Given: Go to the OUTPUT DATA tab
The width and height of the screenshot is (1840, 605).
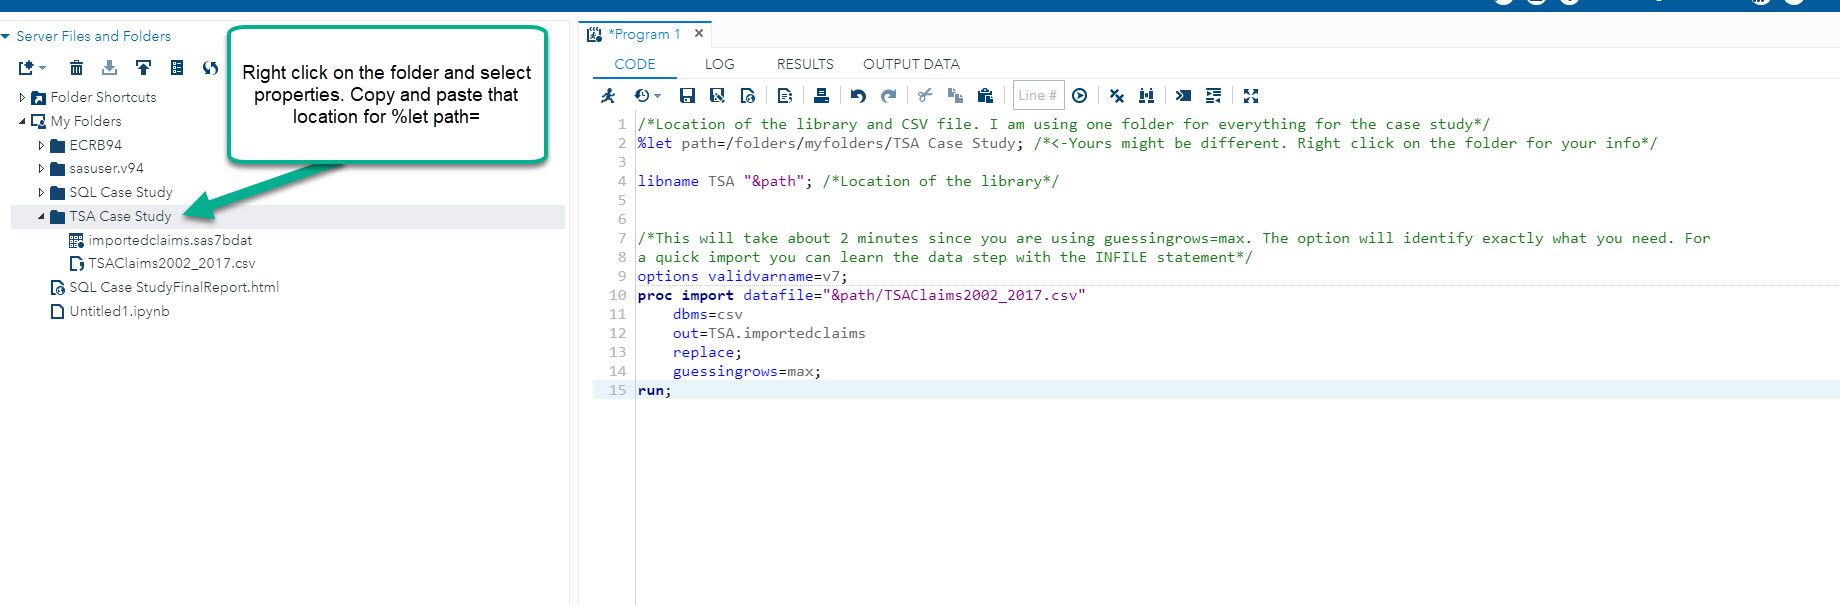Looking at the screenshot, I should (x=911, y=64).
